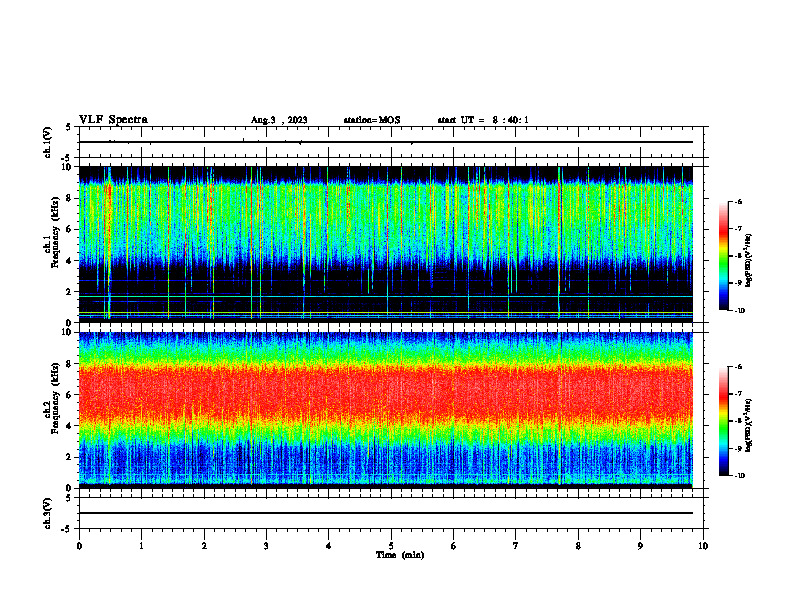The image size is (792, 612).
Task: Select the "start UT = 8 : 40: 1" text
Action: click(483, 120)
